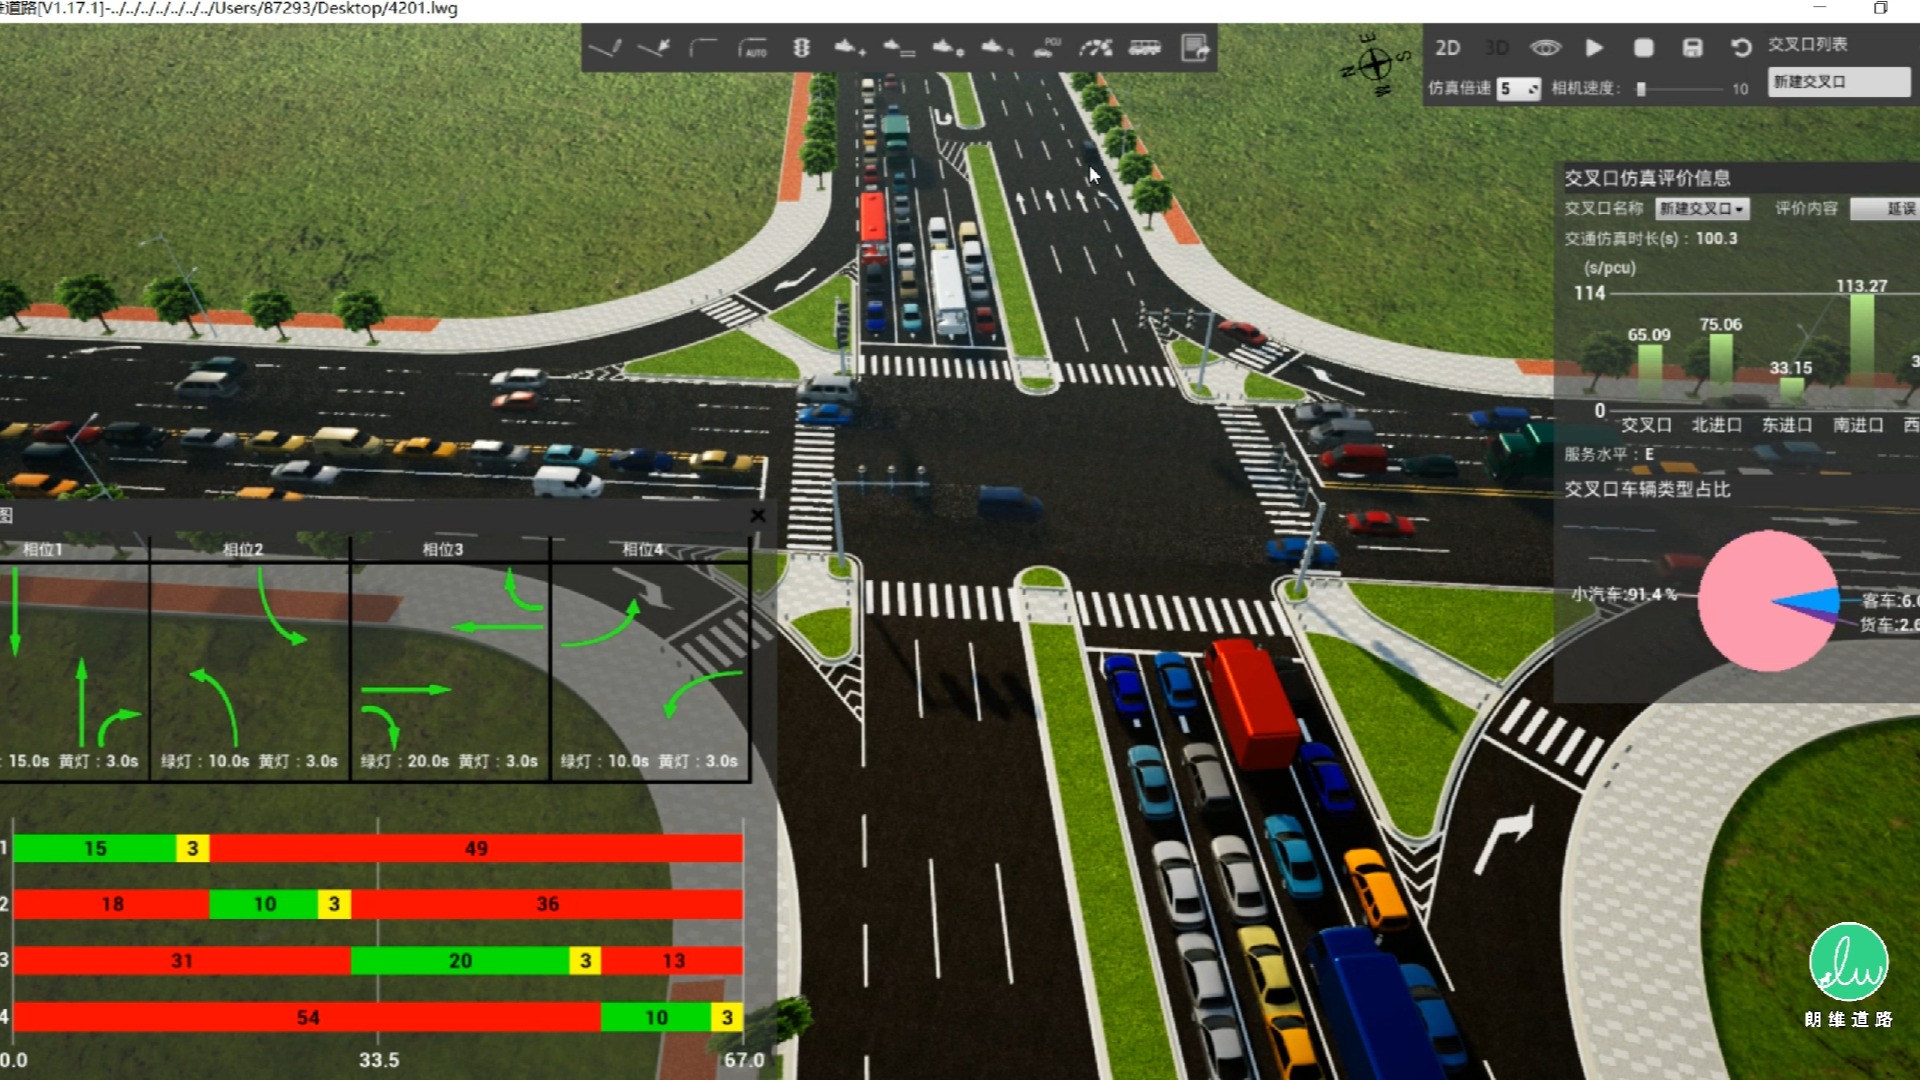The height and width of the screenshot is (1080, 1920).
Task: Switch to 2D view mode
Action: click(1447, 47)
